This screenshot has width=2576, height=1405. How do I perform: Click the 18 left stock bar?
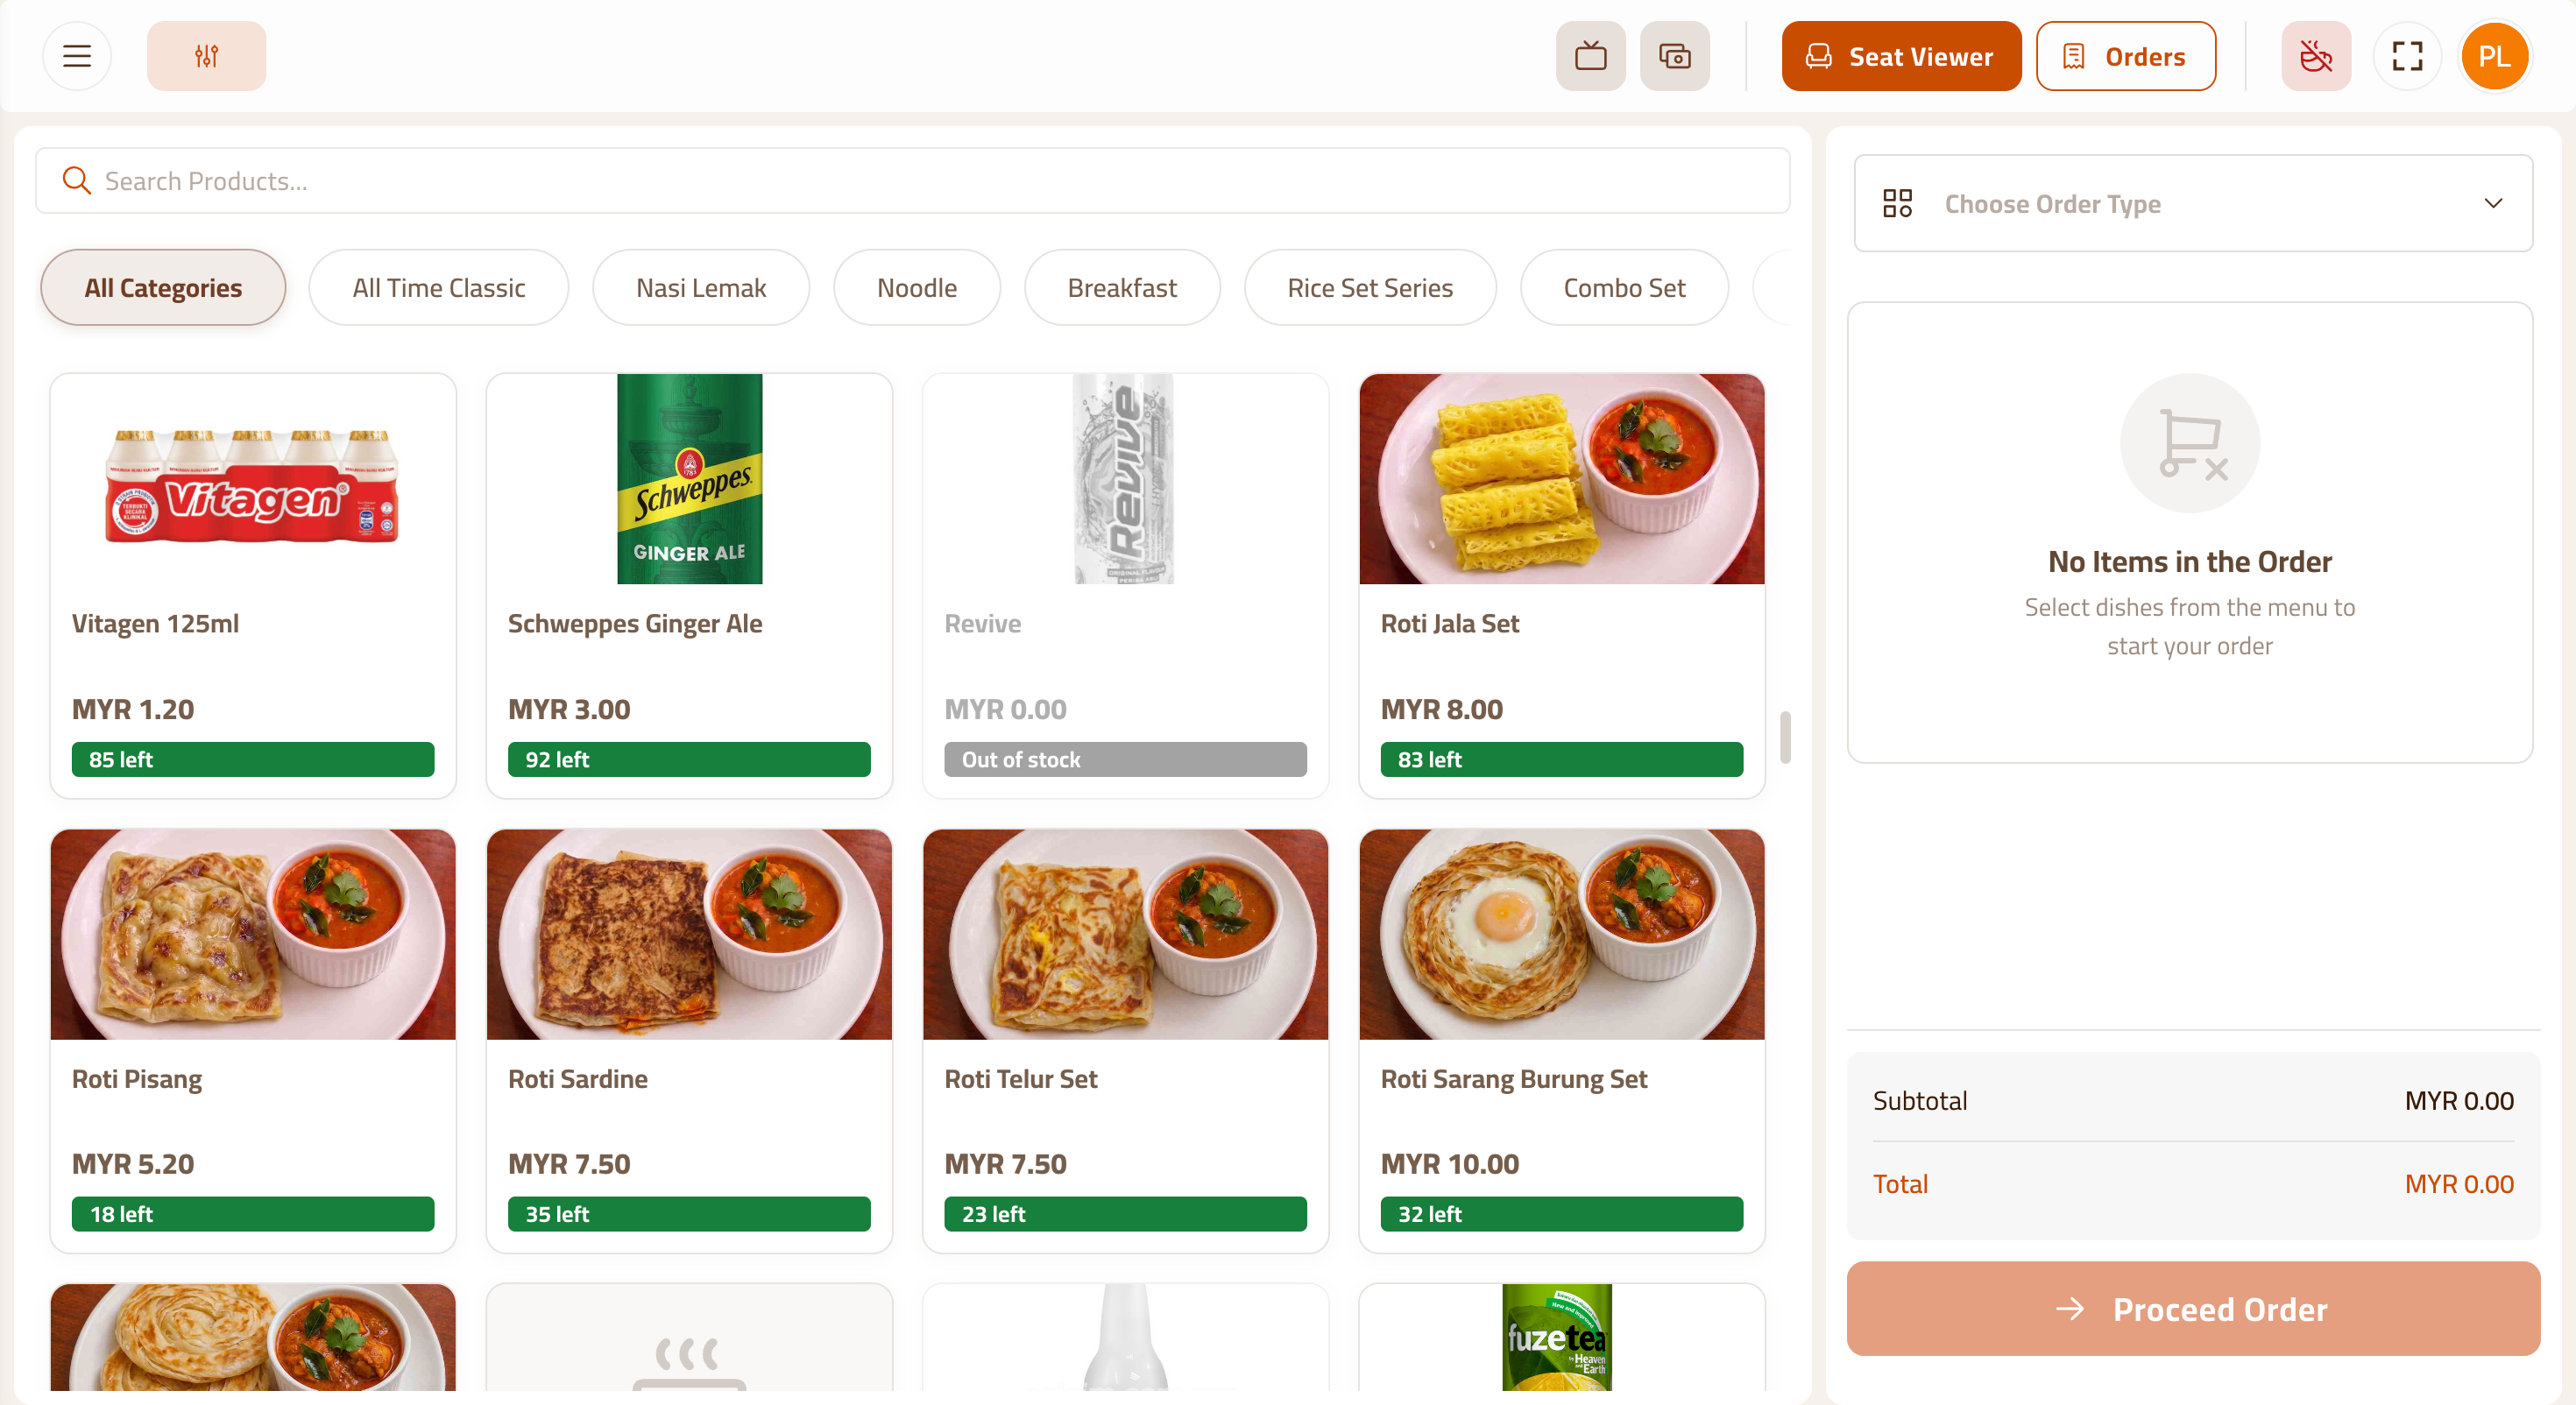click(253, 1214)
